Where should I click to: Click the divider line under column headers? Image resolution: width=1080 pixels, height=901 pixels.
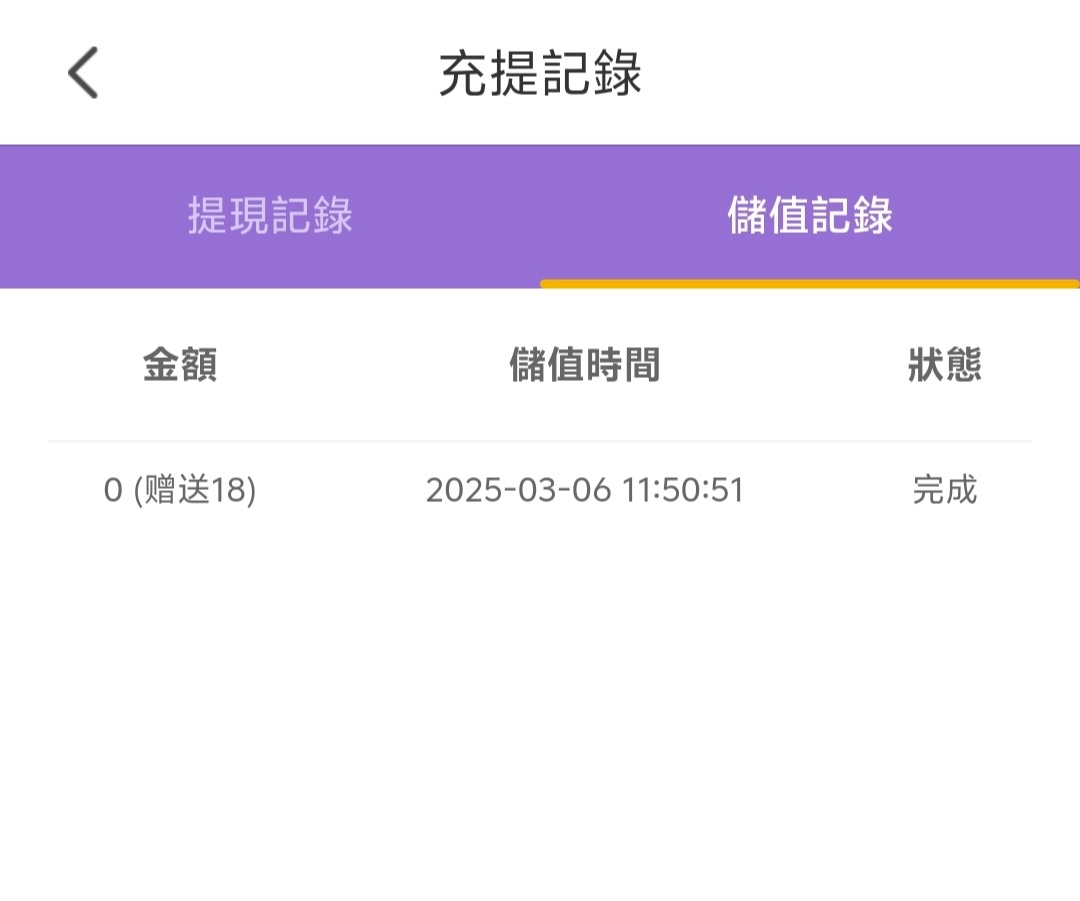tap(540, 441)
